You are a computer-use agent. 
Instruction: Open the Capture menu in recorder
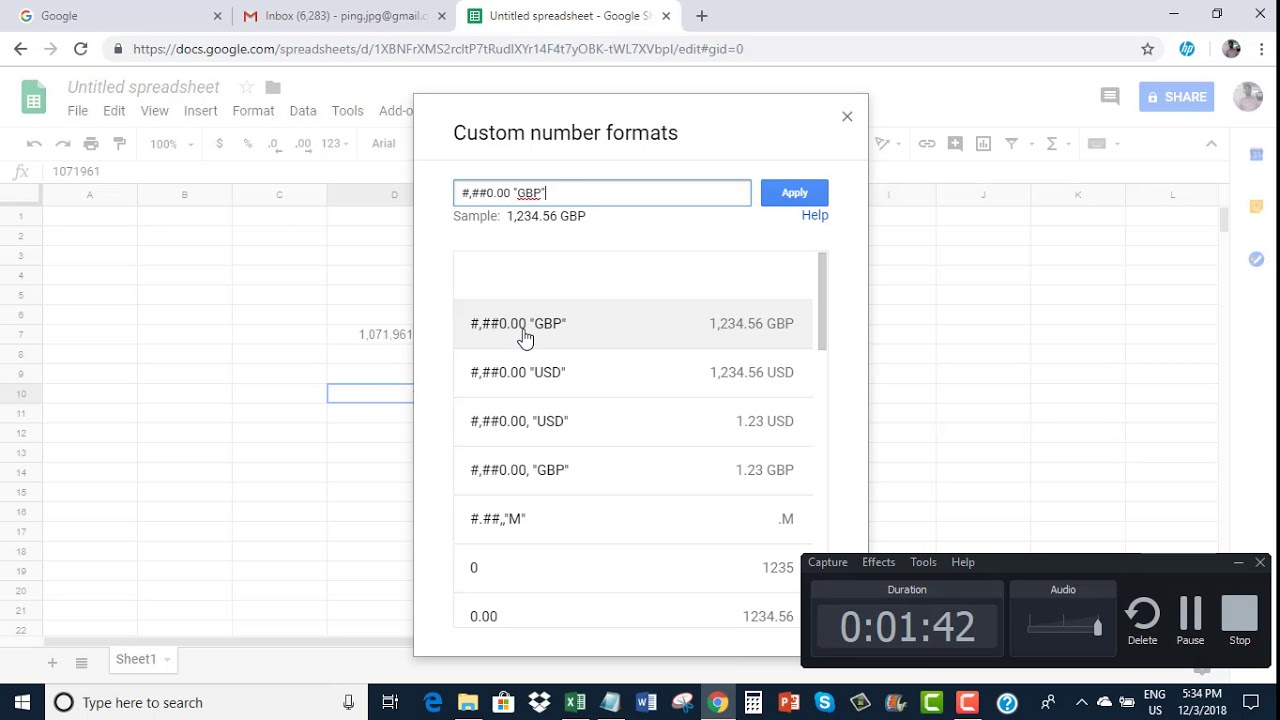click(828, 562)
